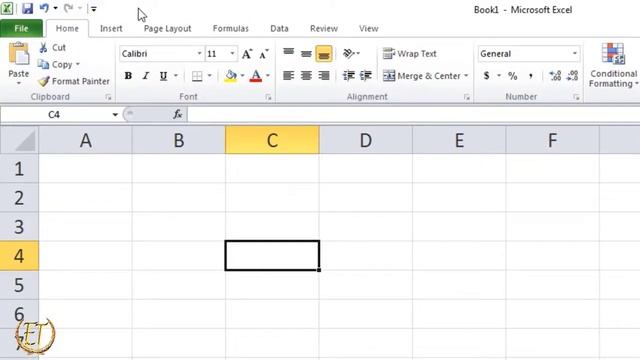Click the Cut button
This screenshot has height=360, width=640.
click(x=52, y=48)
